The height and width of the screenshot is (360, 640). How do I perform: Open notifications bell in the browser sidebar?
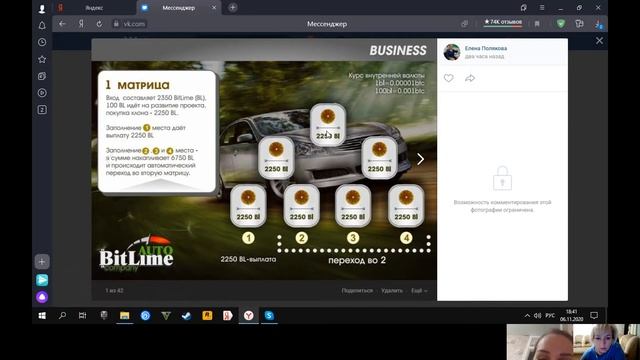point(42,25)
